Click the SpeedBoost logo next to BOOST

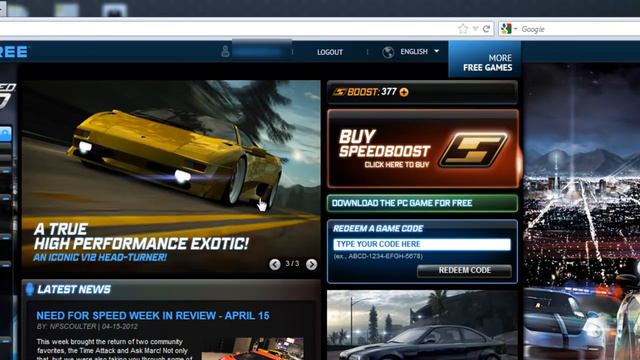click(339, 92)
